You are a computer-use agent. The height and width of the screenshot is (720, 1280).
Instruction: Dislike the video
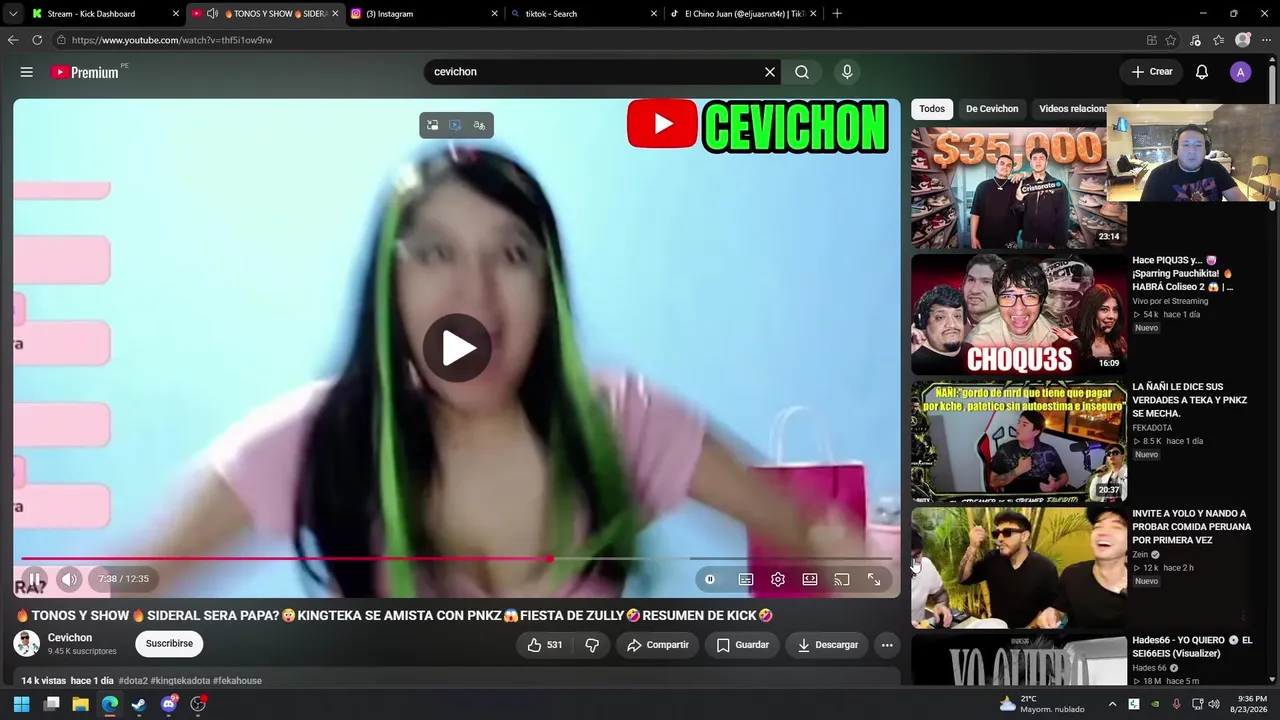(x=592, y=645)
